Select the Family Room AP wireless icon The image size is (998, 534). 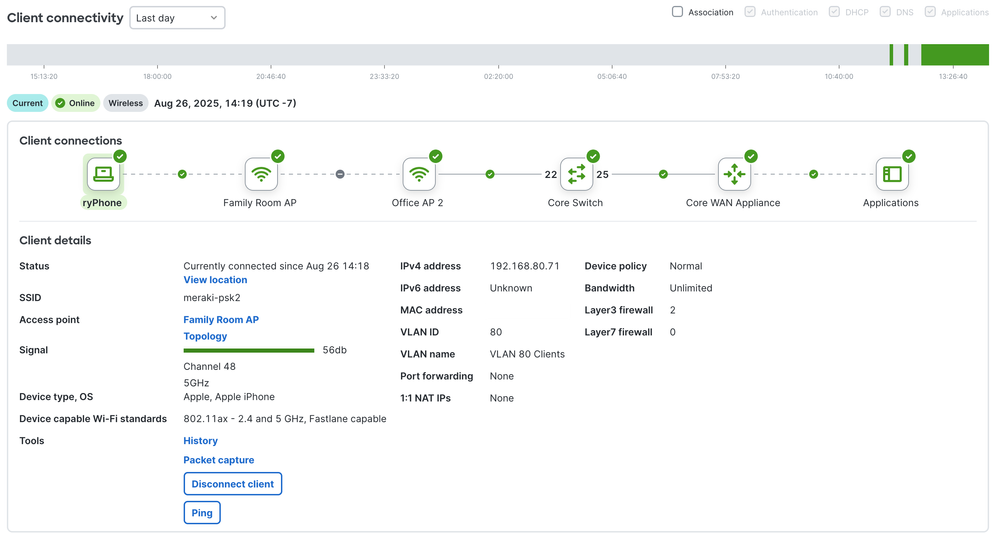tap(261, 174)
